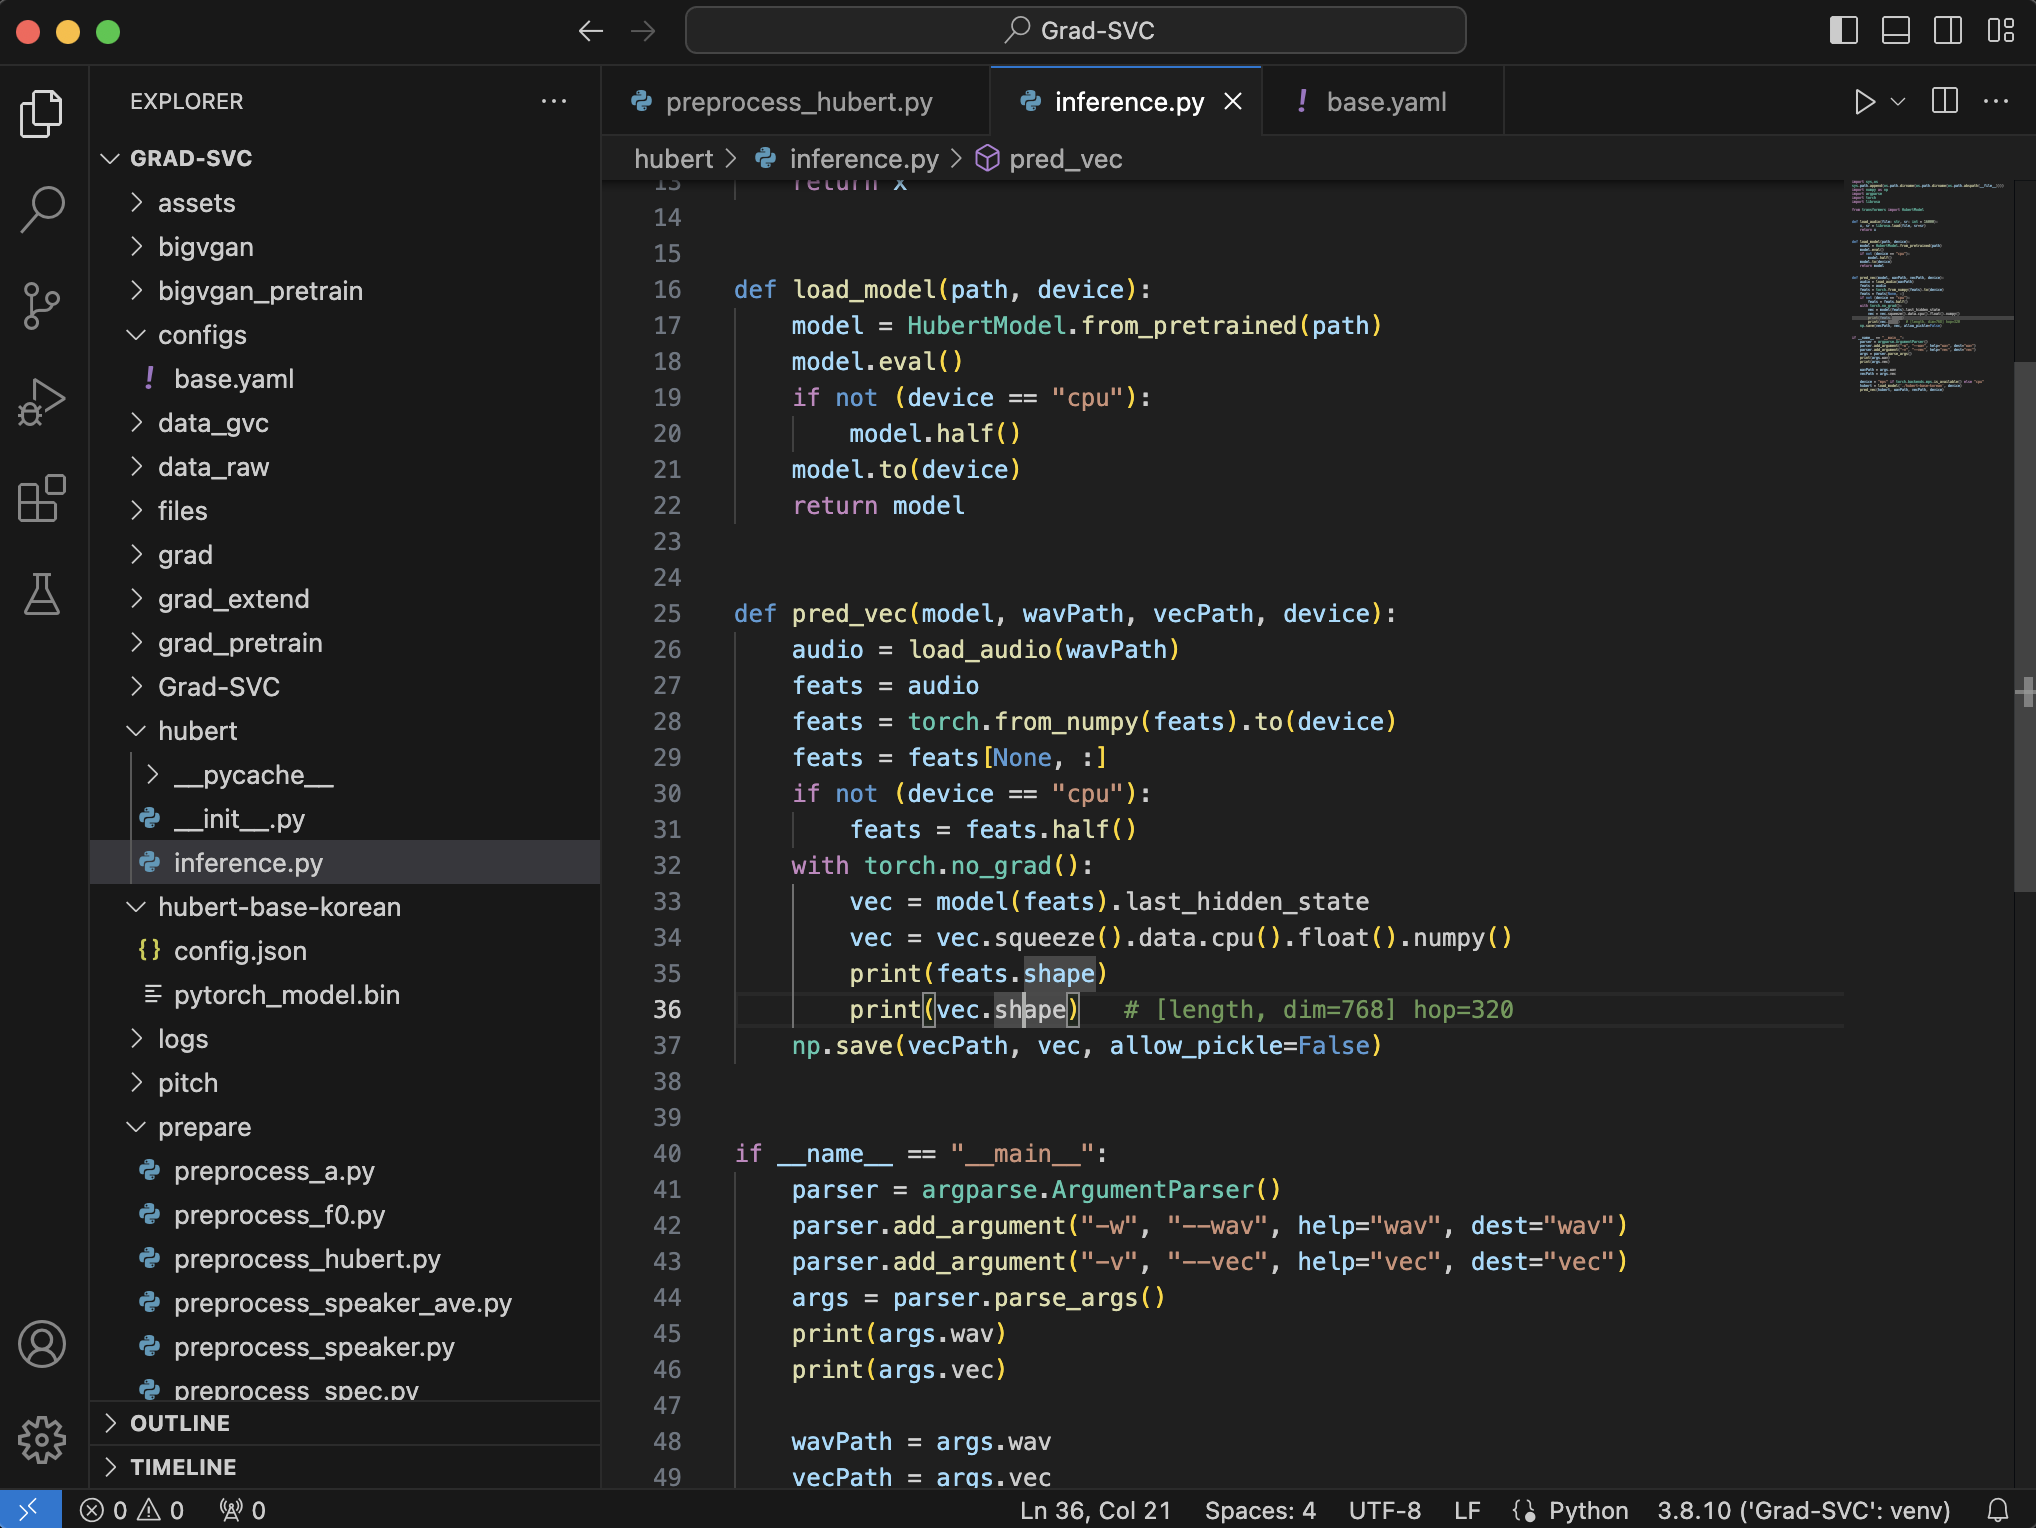
Task: Show errors and warnings count panel
Action: tap(132, 1510)
